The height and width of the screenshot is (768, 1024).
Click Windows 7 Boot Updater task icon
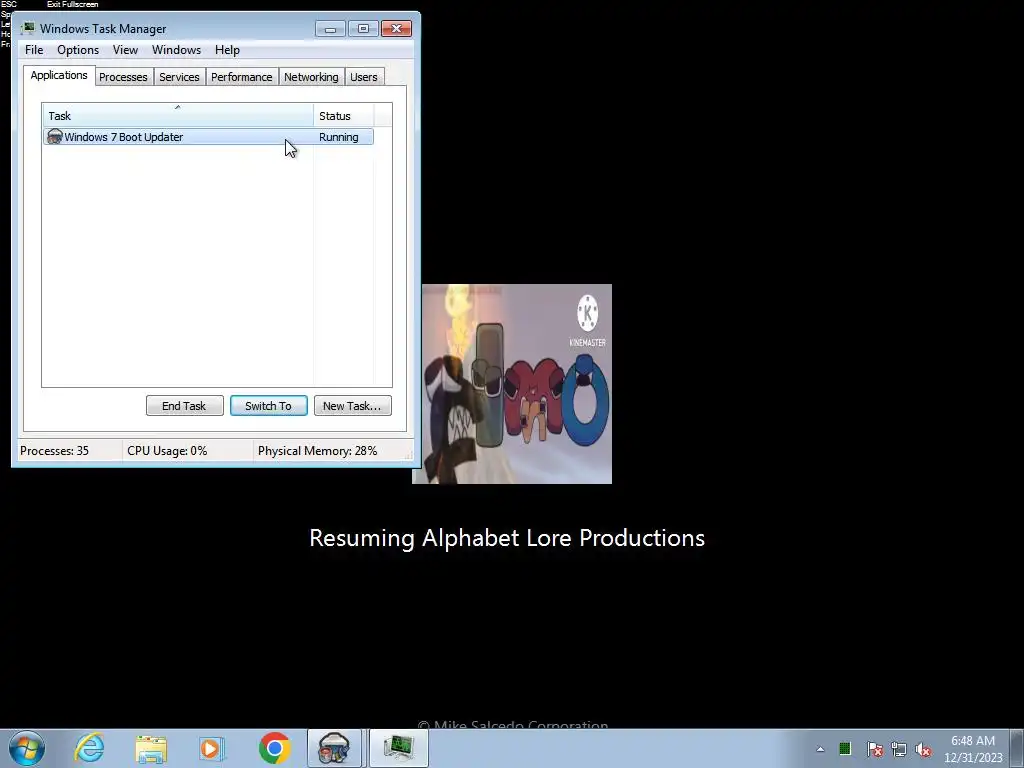tap(55, 136)
